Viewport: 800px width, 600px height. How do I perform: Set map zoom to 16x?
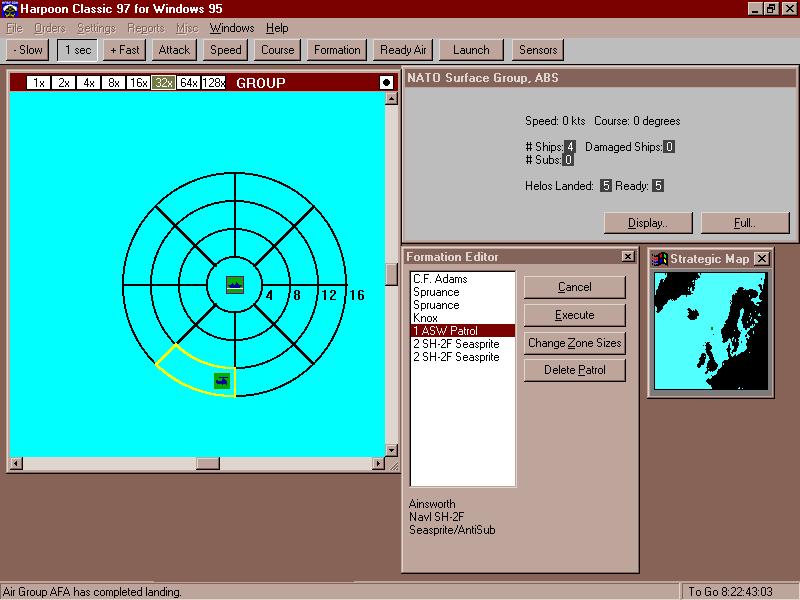click(x=138, y=83)
